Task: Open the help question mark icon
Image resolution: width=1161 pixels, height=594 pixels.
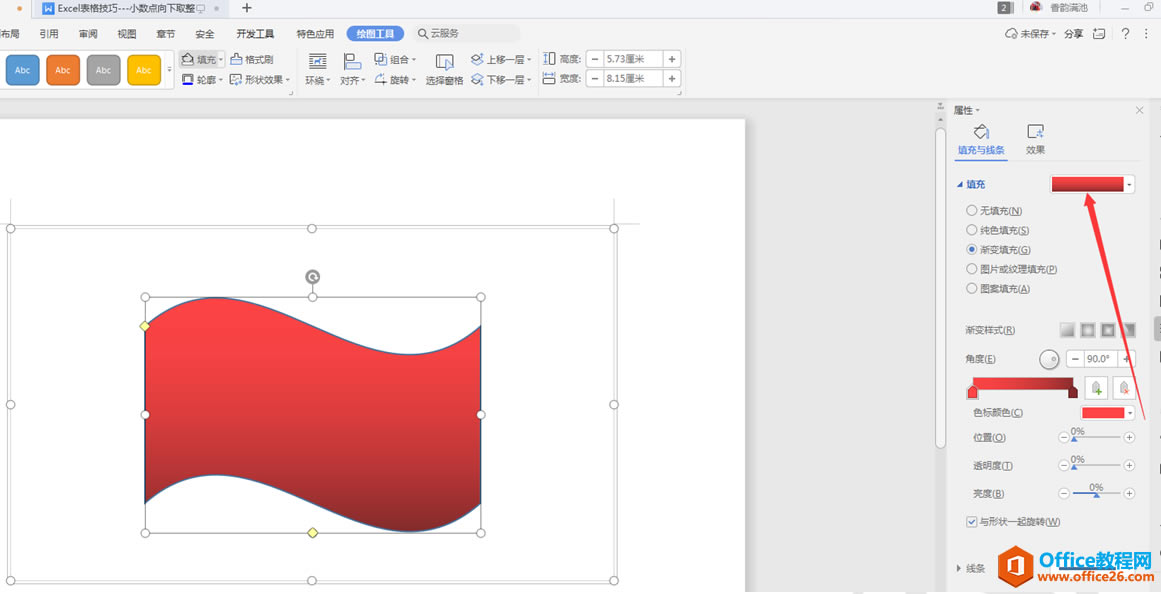Action: click(x=1125, y=33)
